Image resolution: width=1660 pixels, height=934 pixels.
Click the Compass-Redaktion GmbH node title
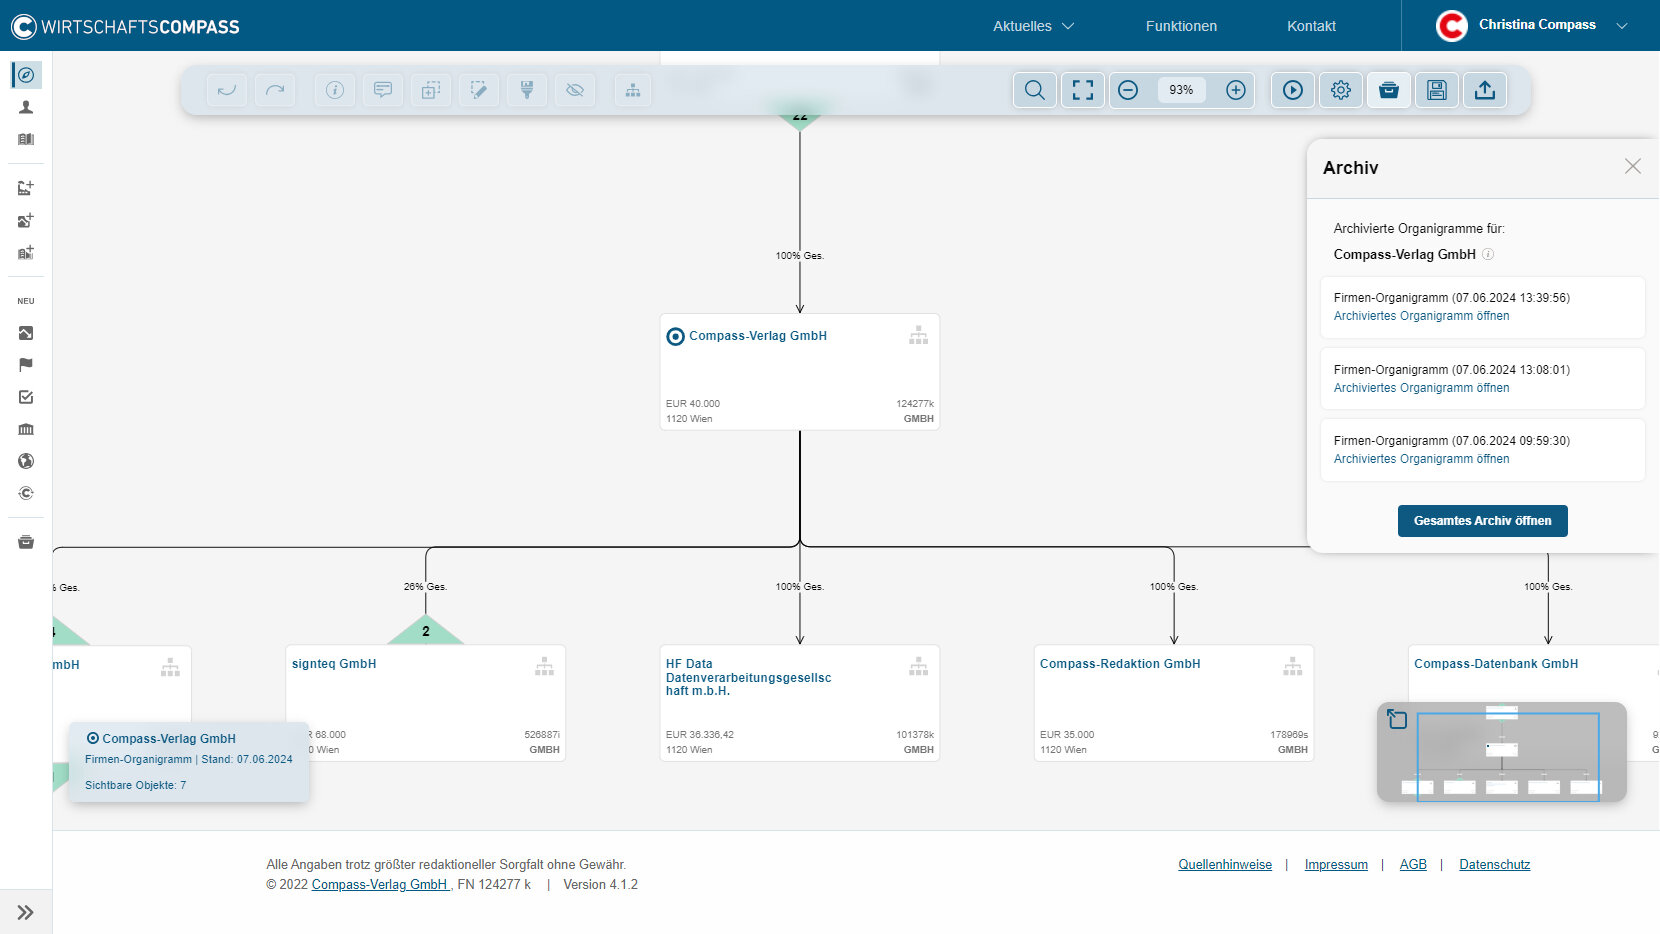point(1120,664)
